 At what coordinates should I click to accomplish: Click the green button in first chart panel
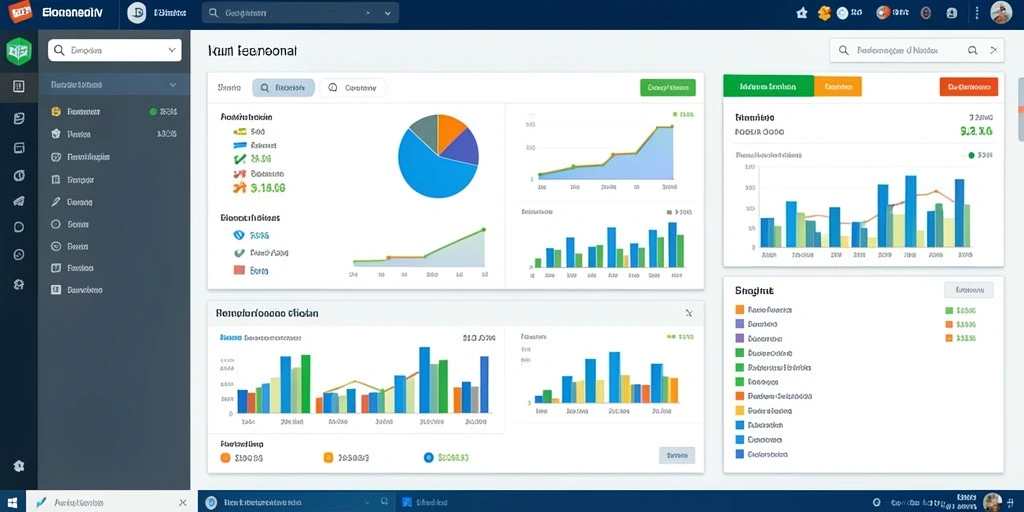(x=667, y=88)
